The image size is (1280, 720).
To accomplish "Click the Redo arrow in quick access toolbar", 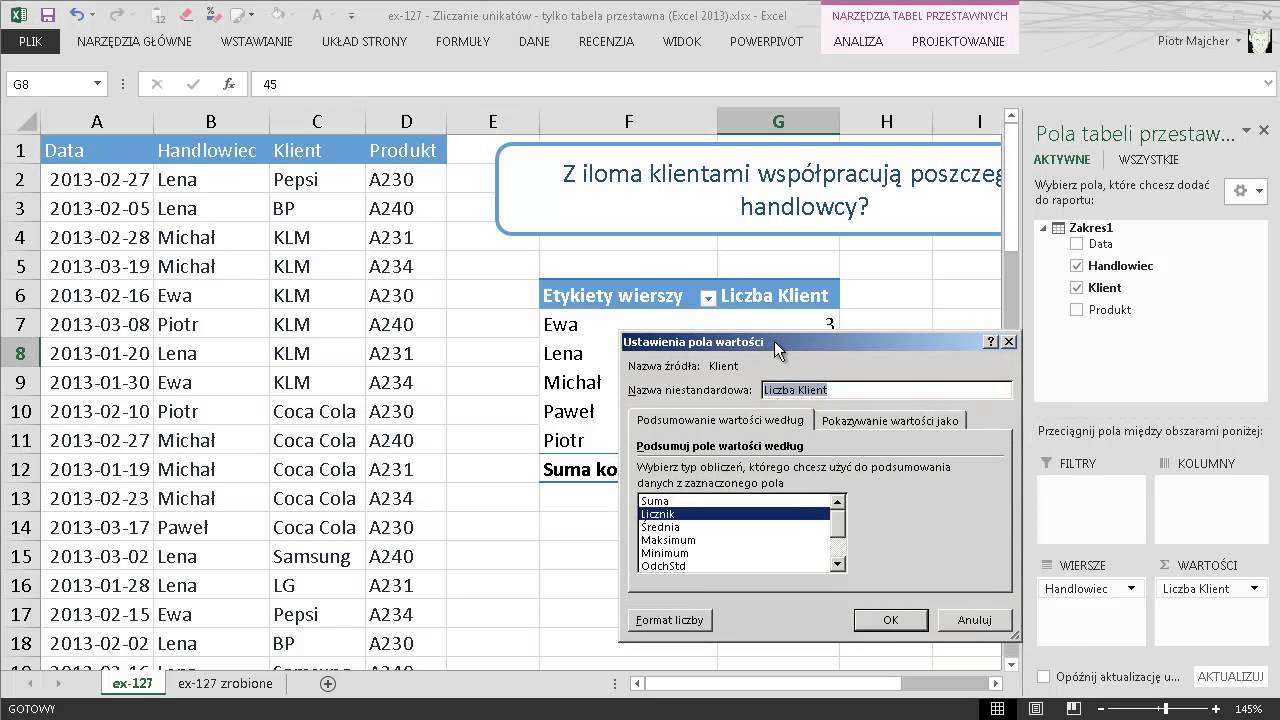I will pos(116,15).
